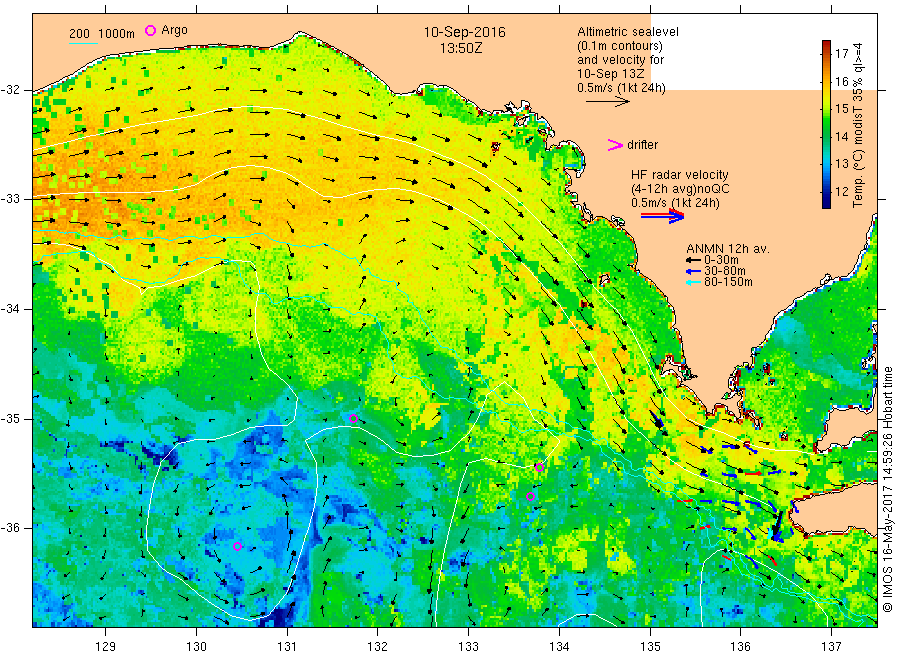Viewport: 900px width, 660px height.
Task: Click the 12 tick label on the colorbar
Action: 841,192
